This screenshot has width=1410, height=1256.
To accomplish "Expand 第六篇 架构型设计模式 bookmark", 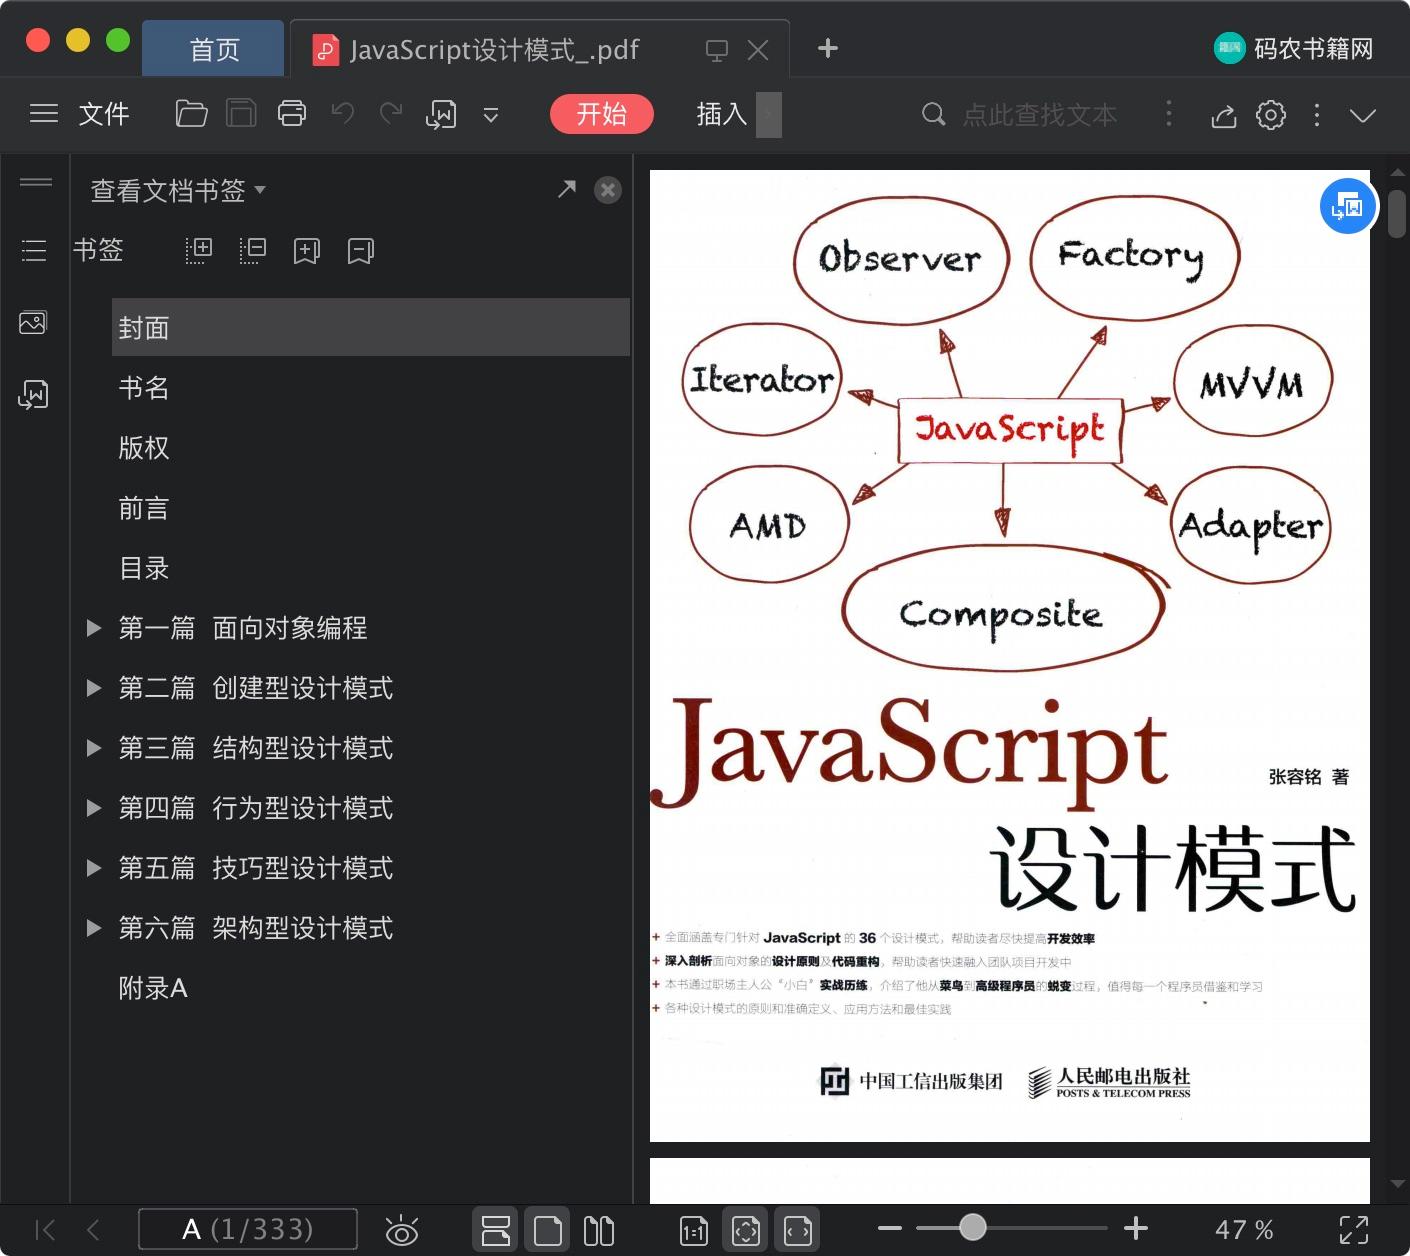I will point(94,928).
